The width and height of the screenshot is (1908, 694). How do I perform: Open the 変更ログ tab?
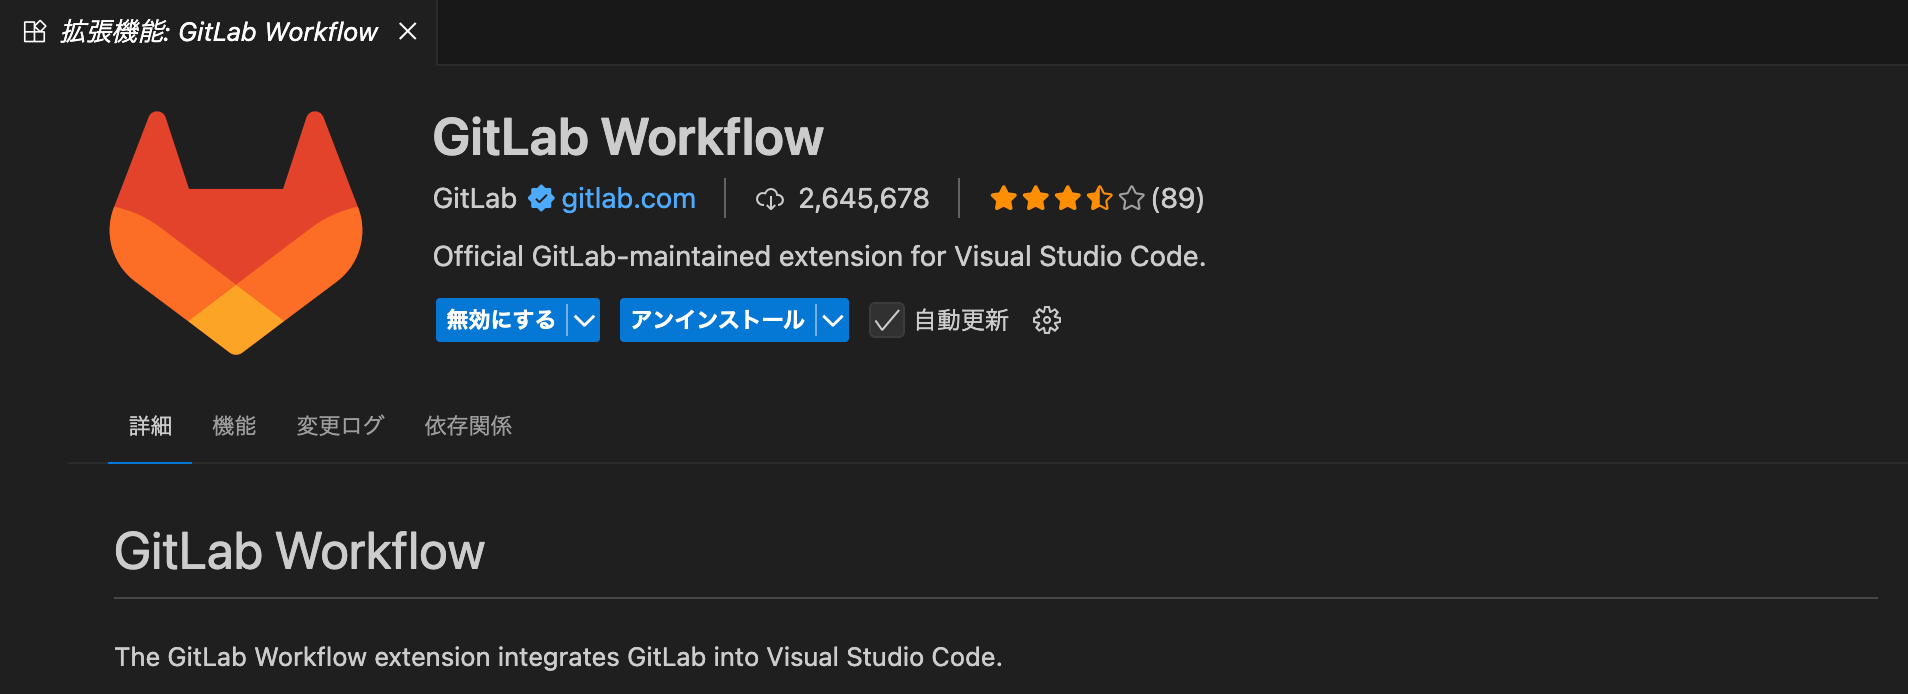pyautogui.click(x=340, y=426)
